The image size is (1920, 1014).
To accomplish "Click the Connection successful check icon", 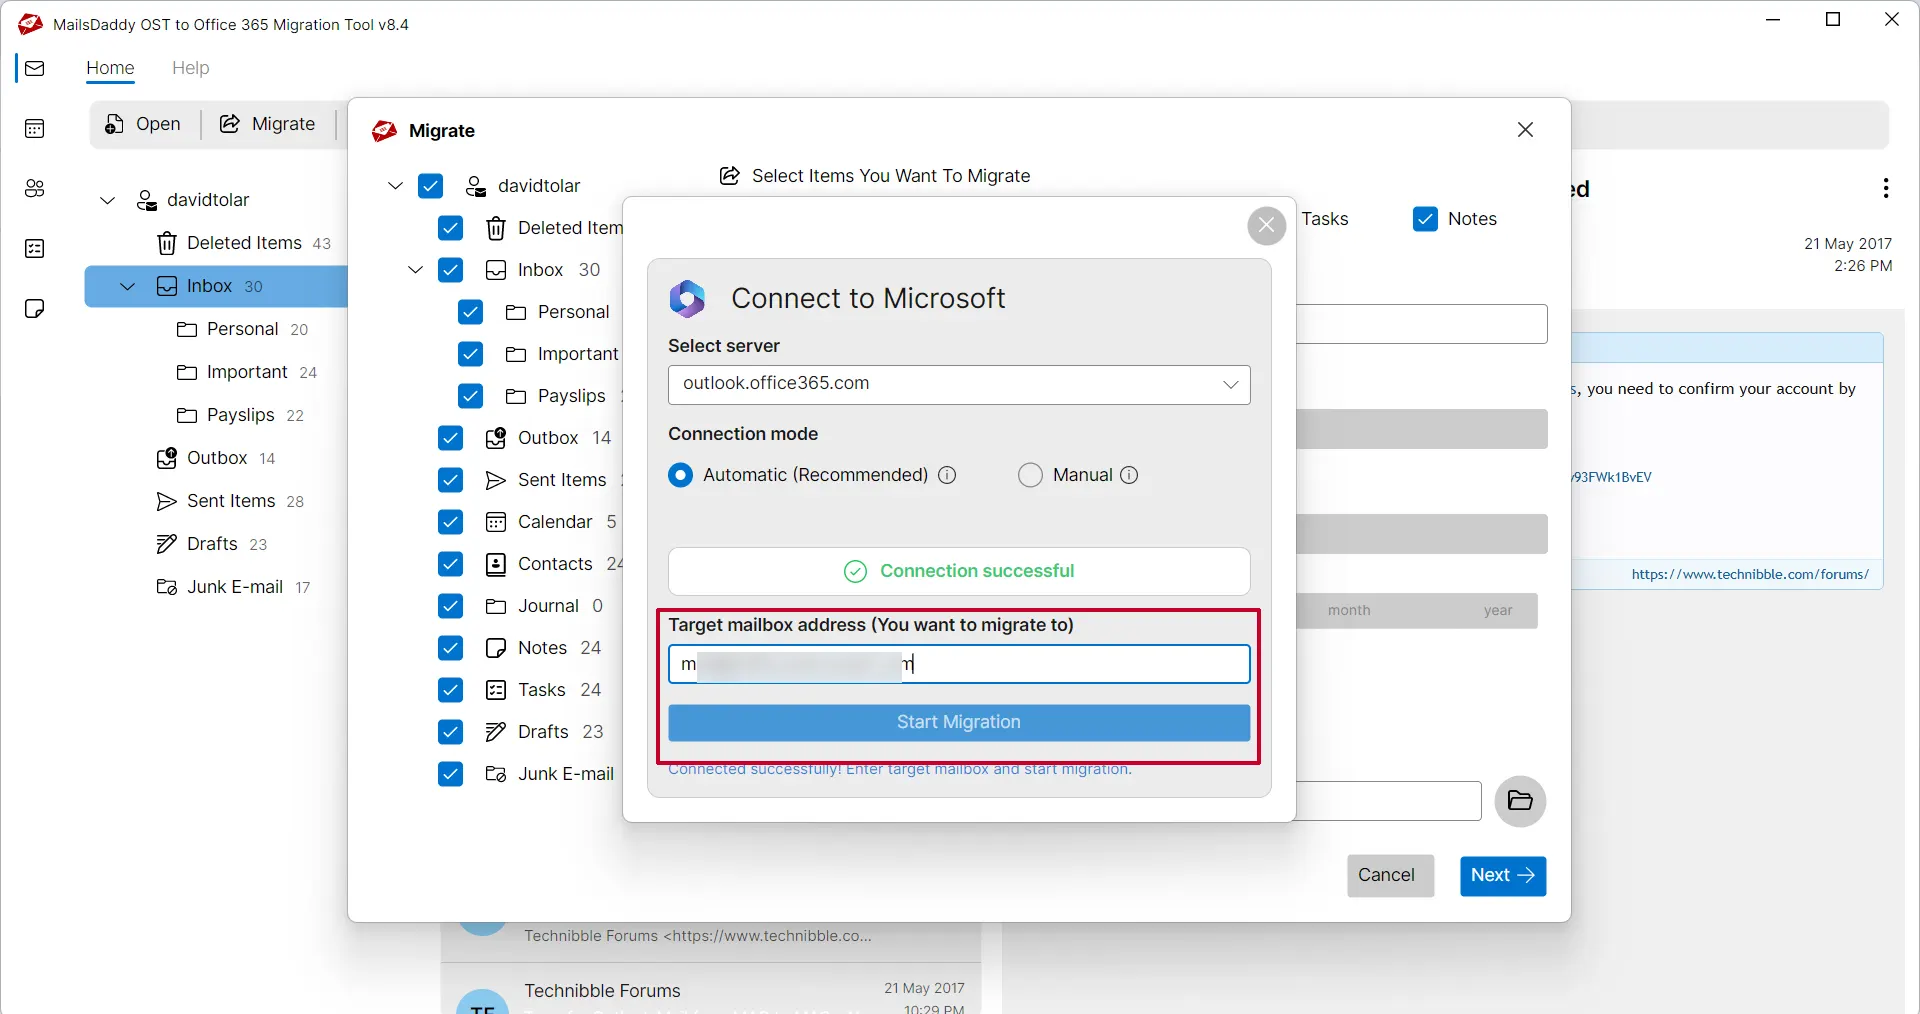I will click(x=855, y=571).
